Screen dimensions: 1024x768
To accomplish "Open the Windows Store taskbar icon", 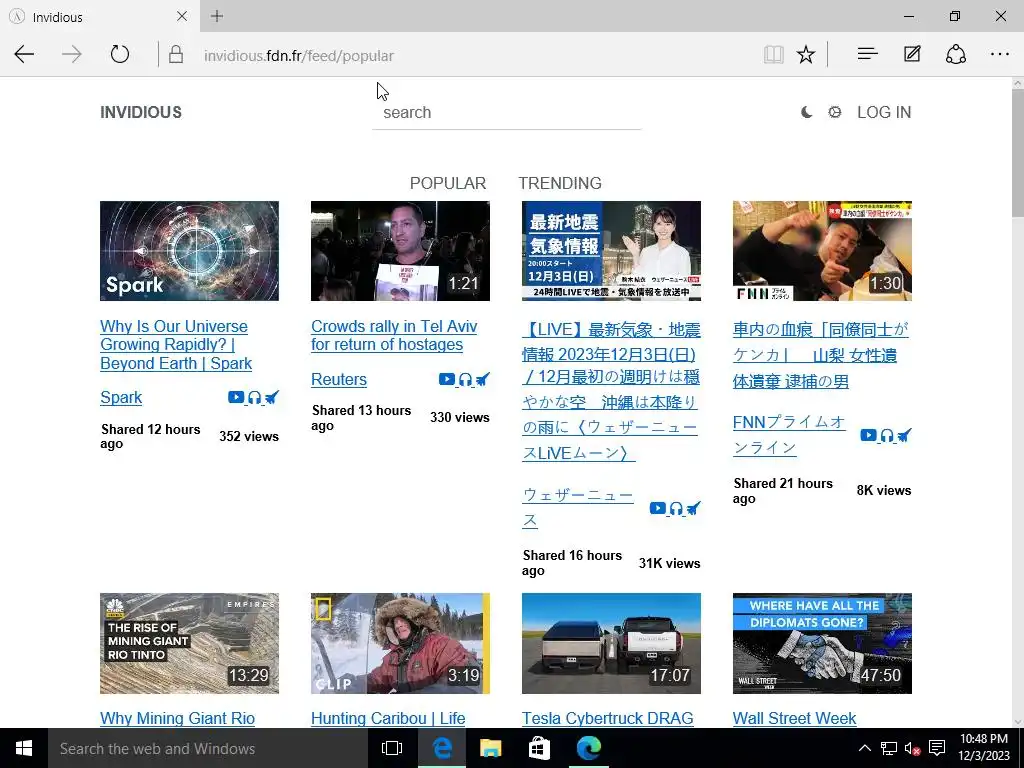I will 539,748.
